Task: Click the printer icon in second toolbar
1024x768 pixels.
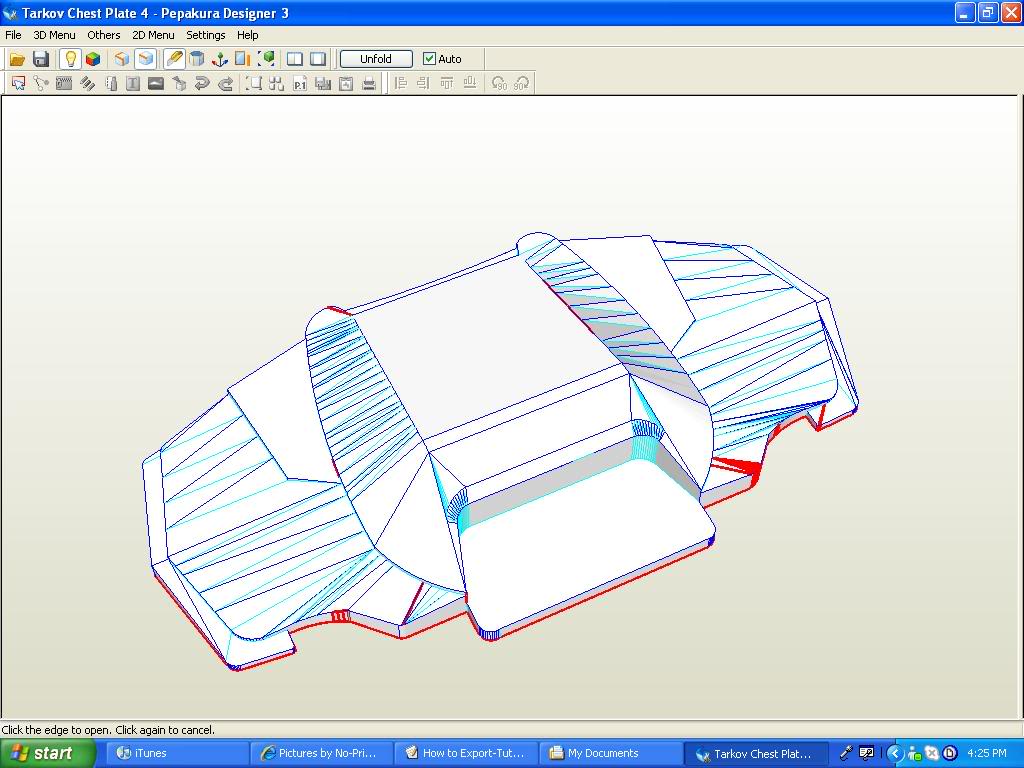Action: click(369, 84)
